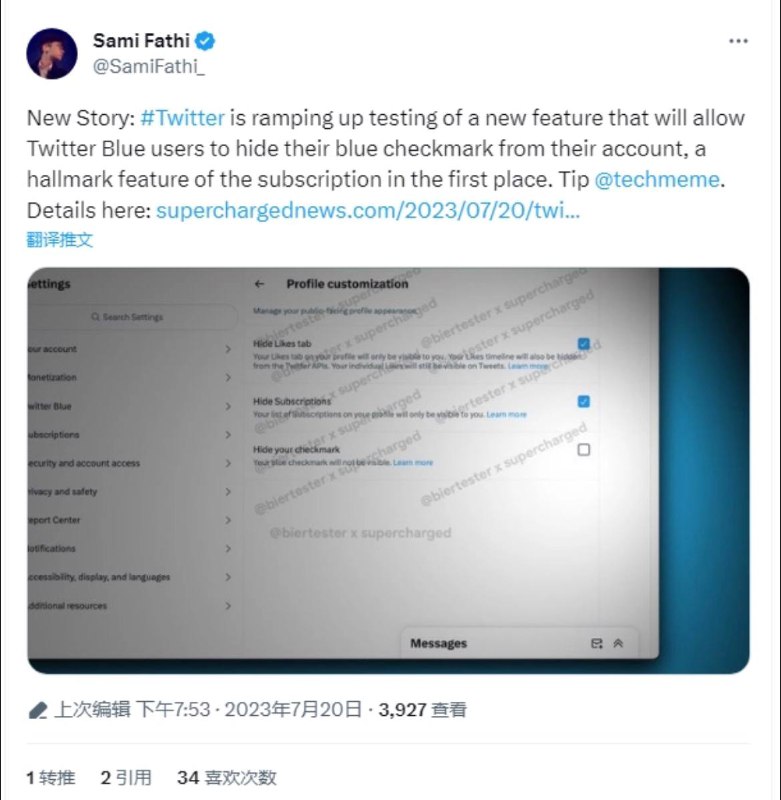Expand the Notifications settings chevron
The image size is (781, 800).
pos(228,549)
